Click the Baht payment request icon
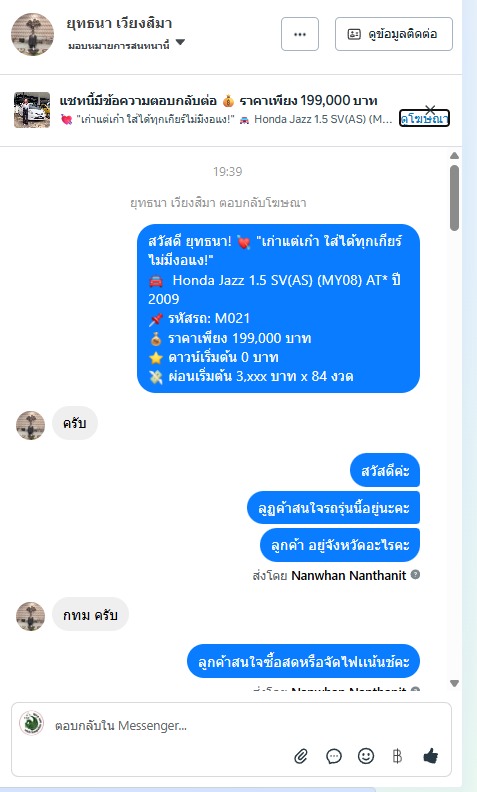Image resolution: width=477 pixels, height=792 pixels. click(x=397, y=756)
